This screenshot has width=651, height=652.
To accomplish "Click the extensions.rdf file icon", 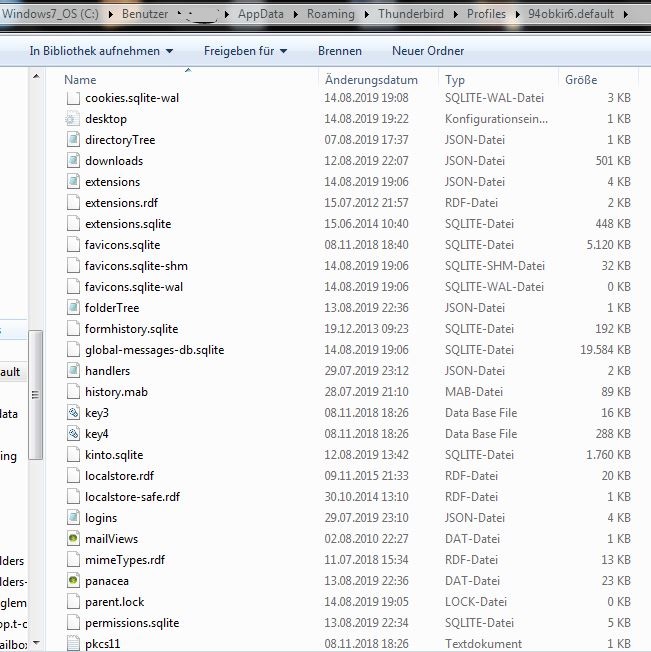I will pos(73,203).
